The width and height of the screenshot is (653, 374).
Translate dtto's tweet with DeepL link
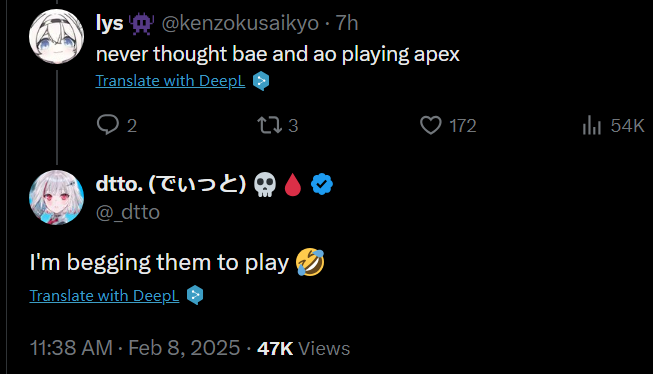(104, 296)
